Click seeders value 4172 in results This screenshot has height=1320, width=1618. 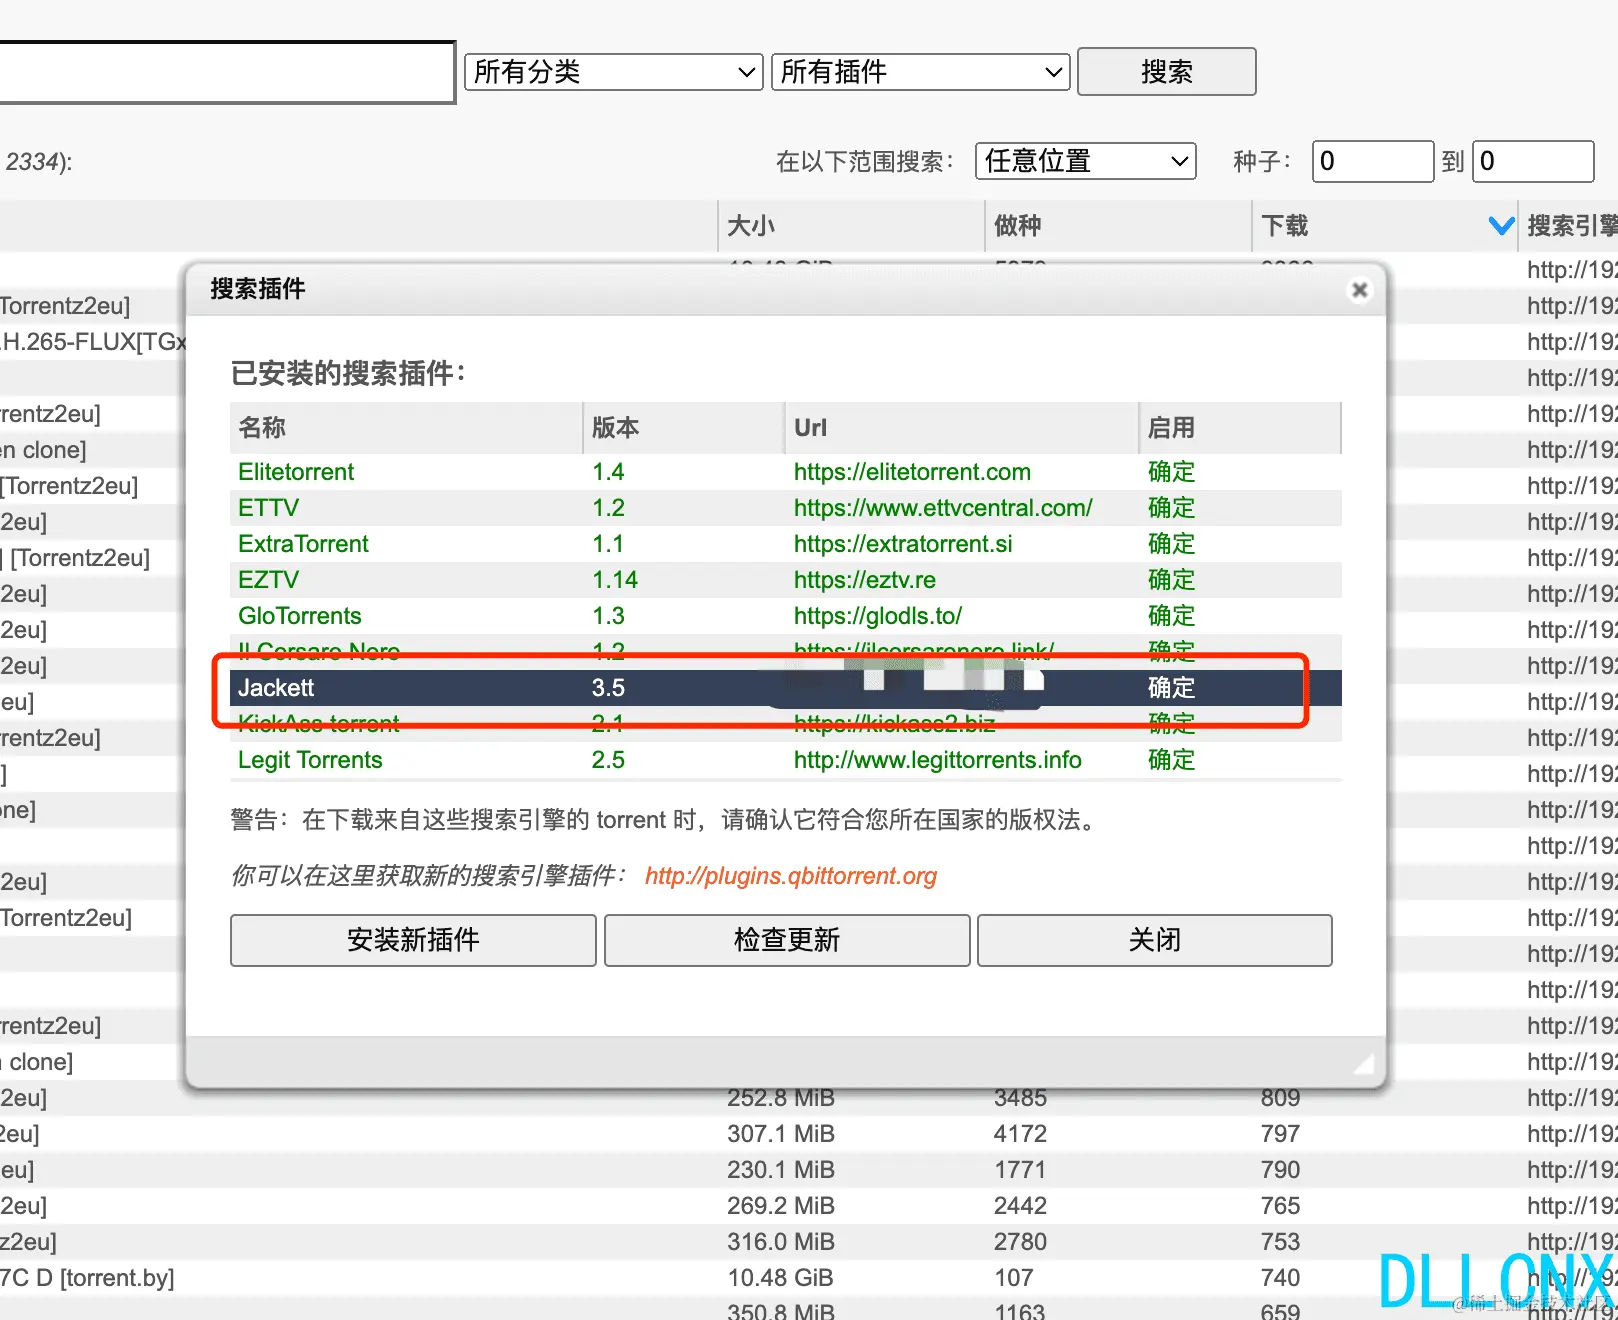click(x=1020, y=1134)
